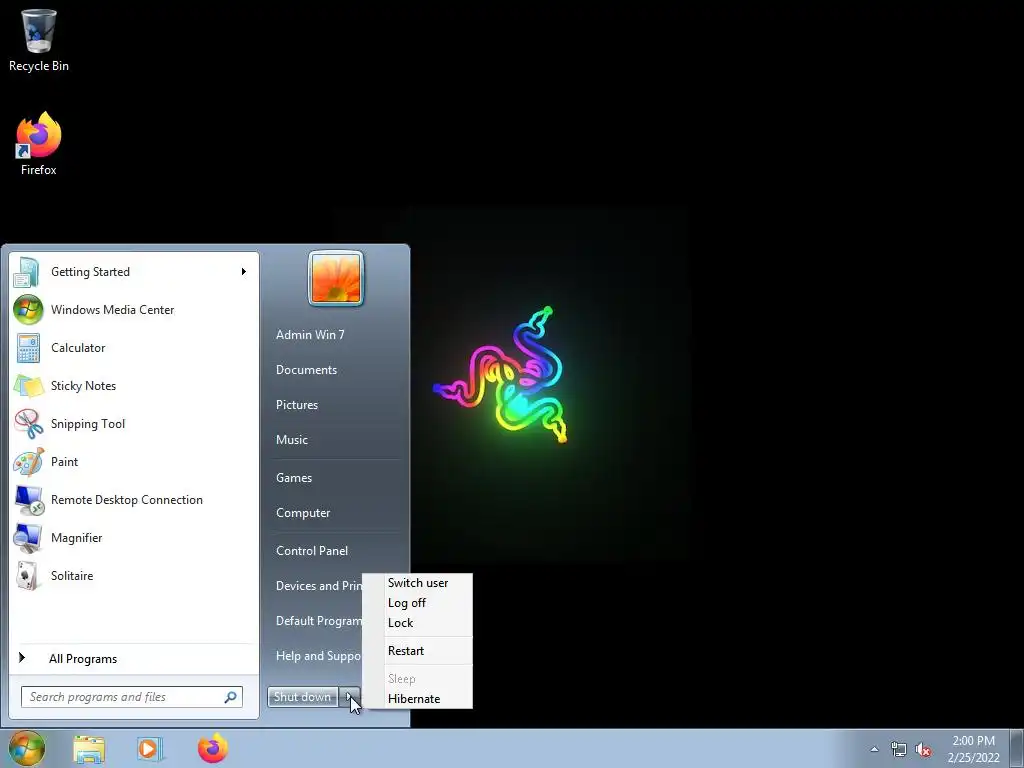Viewport: 1024px width, 768px height.
Task: Click the network status tray icon
Action: [899, 749]
